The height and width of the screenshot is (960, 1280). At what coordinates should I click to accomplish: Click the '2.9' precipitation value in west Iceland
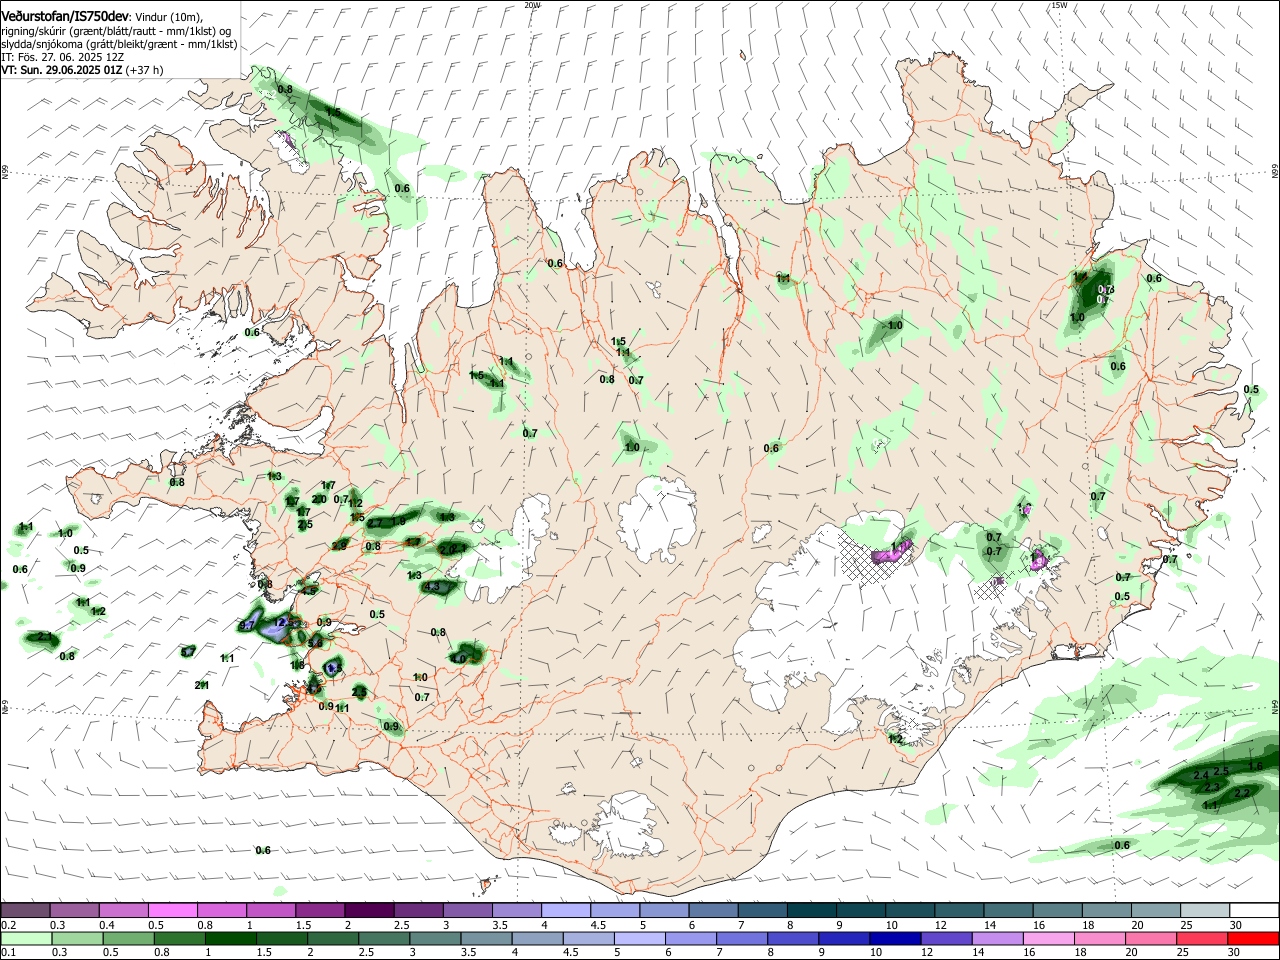coord(340,545)
